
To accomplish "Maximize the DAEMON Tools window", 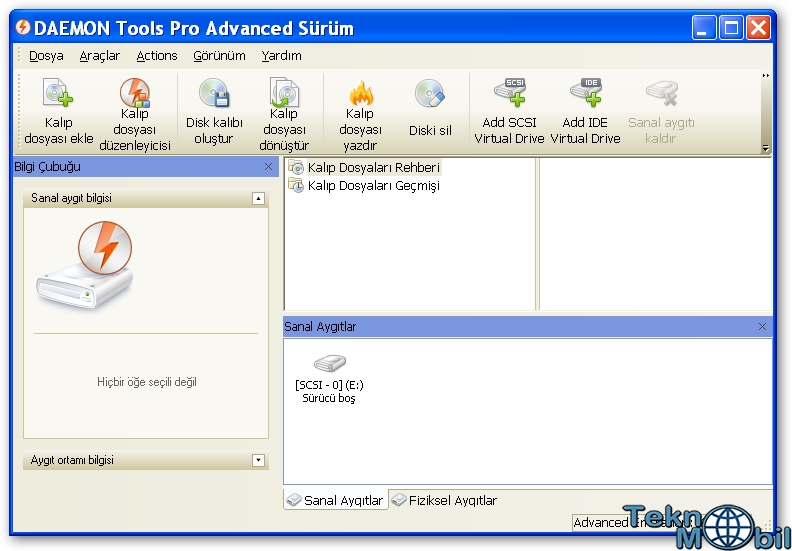I will click(x=731, y=27).
